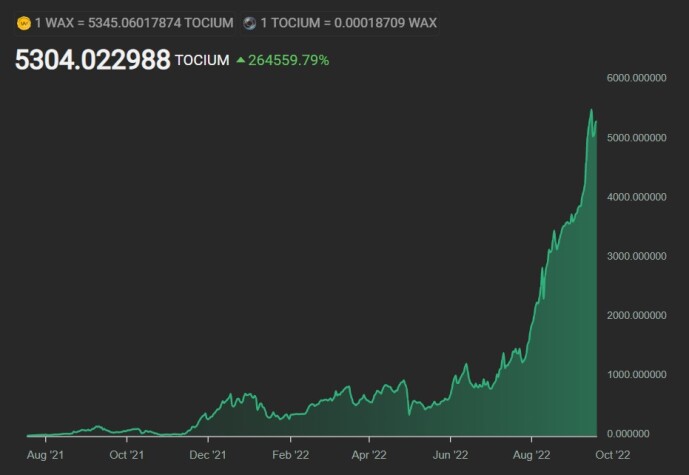Click the Oct '22 x-axis label
The width and height of the screenshot is (689, 475).
[613, 455]
